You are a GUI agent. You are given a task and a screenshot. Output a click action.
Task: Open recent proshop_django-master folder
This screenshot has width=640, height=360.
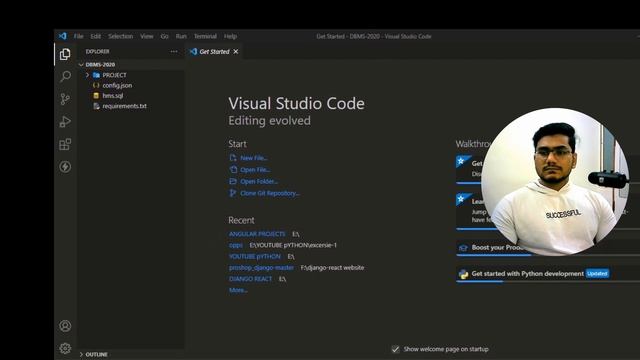(x=261, y=268)
